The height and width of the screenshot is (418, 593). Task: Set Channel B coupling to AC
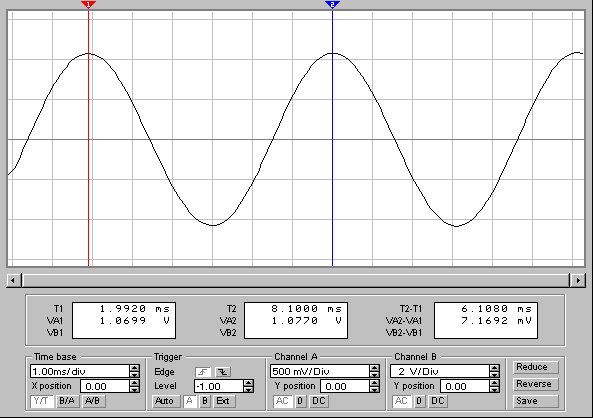point(401,401)
